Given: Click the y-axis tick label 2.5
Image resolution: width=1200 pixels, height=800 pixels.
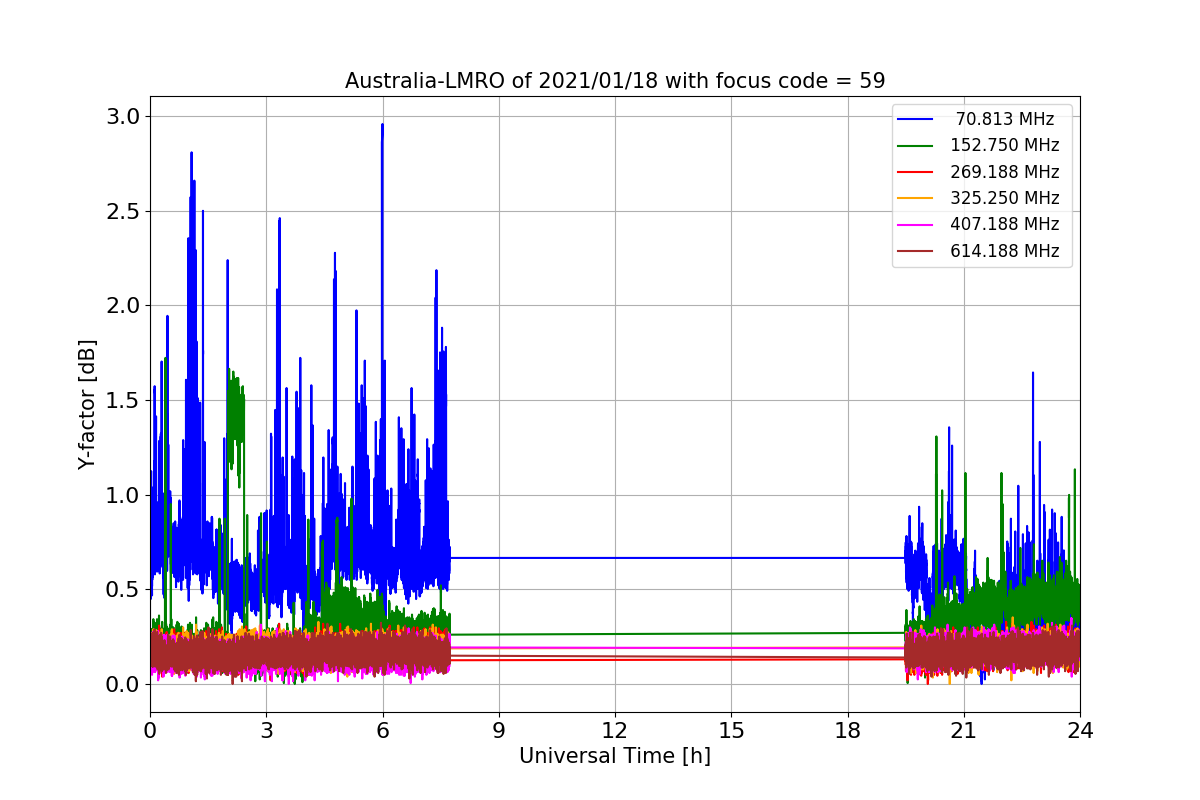Looking at the screenshot, I should [124, 211].
